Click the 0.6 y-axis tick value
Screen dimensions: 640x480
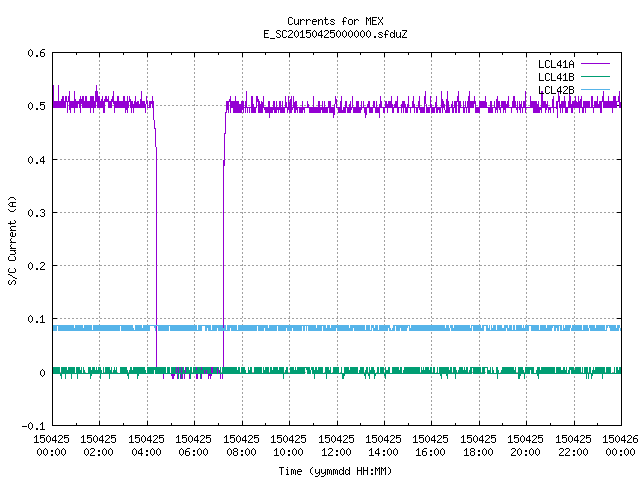[x=36, y=53]
